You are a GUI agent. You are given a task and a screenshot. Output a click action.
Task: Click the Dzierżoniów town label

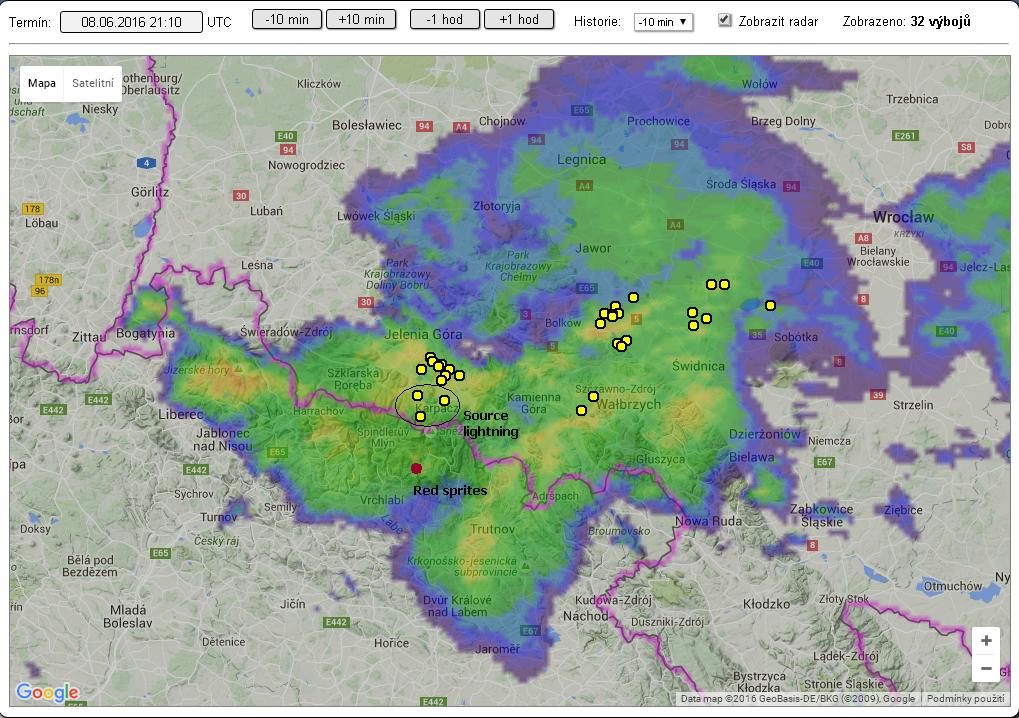coord(764,434)
